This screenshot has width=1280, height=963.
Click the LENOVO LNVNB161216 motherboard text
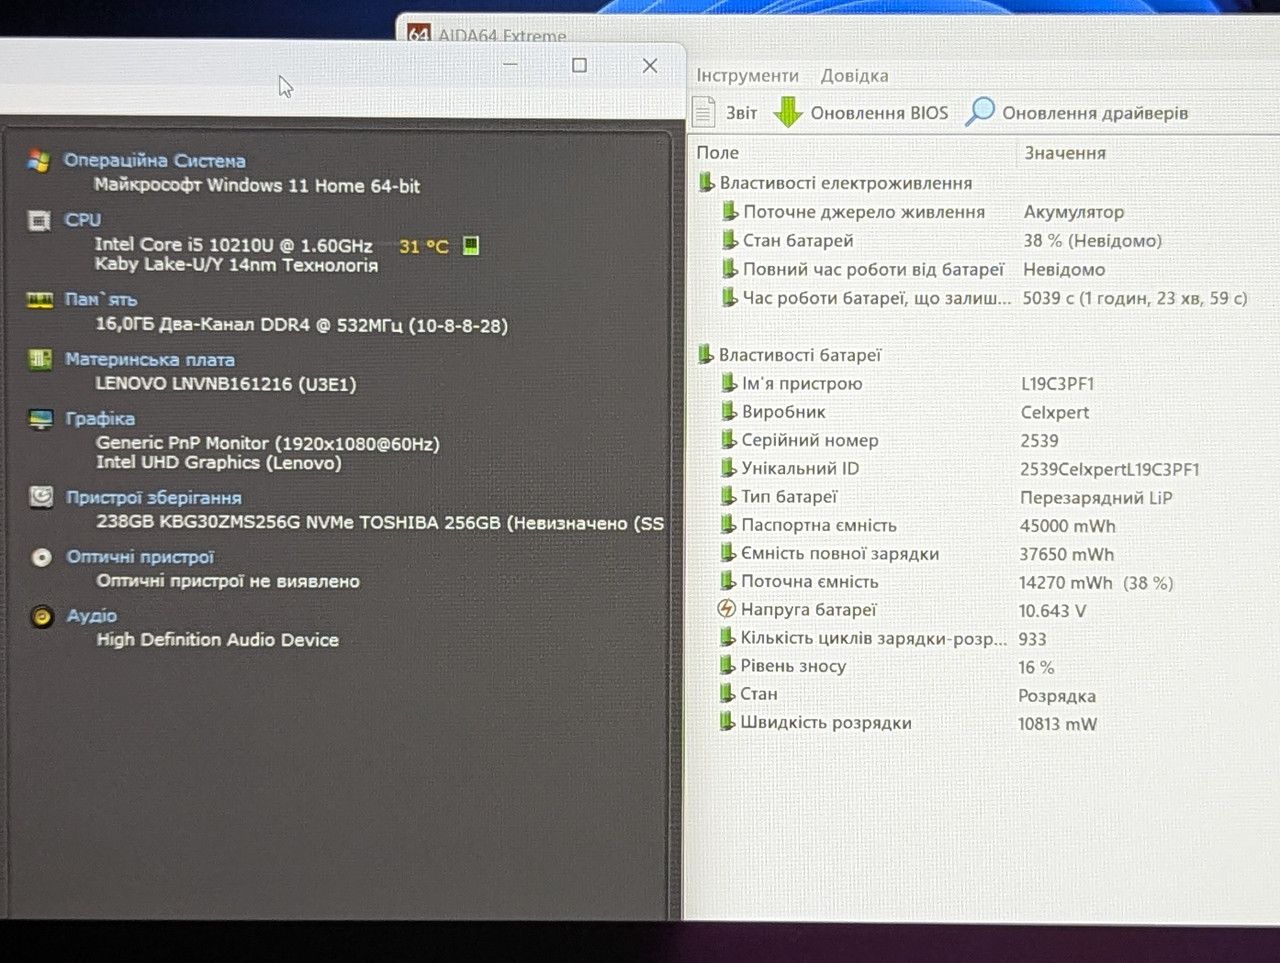(226, 384)
